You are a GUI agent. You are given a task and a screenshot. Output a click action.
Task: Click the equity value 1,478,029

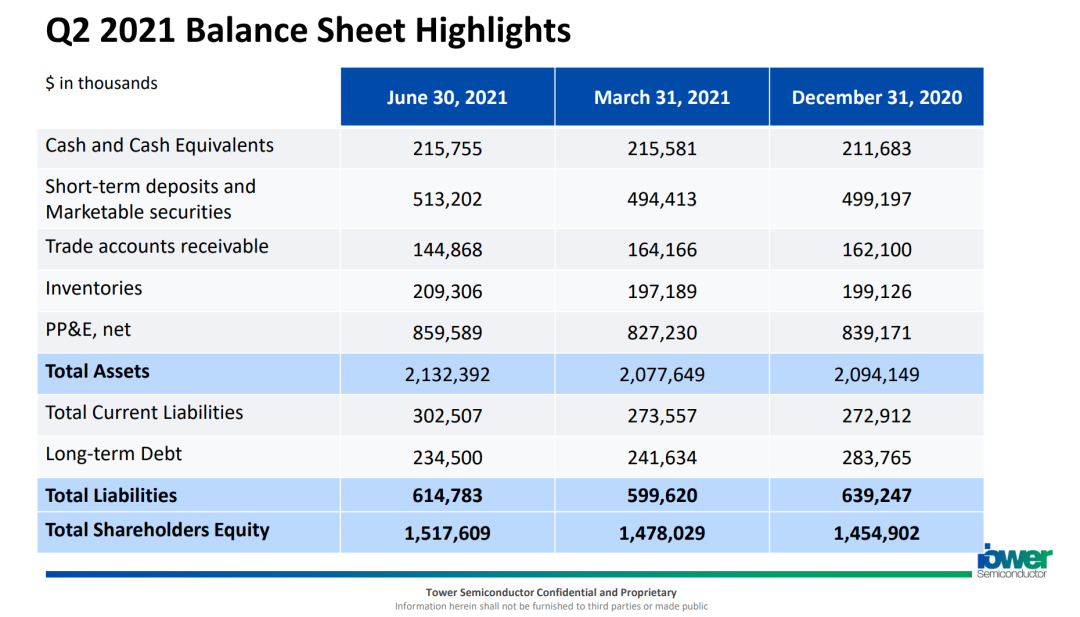pos(662,533)
